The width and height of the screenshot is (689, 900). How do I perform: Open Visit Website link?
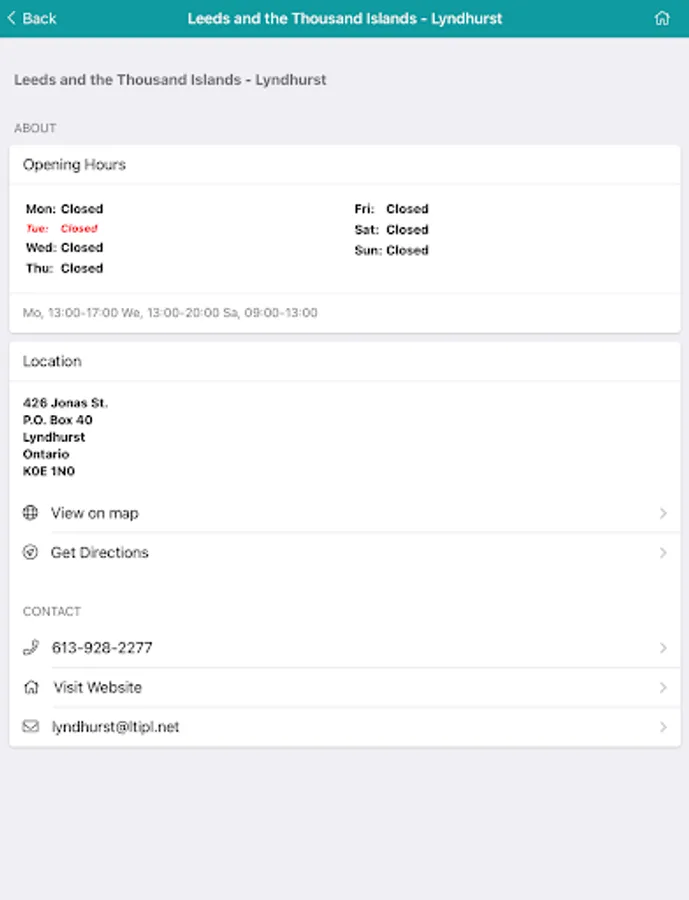(98, 687)
